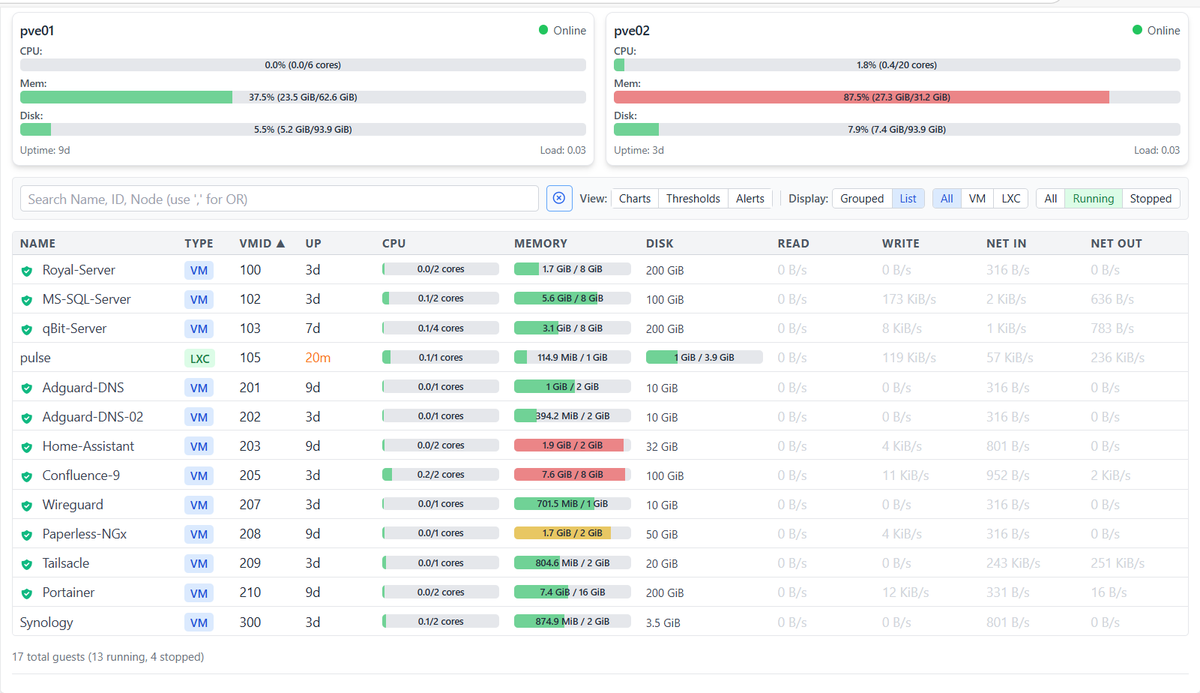Click VMID 205 cell
1200x693 pixels.
[250, 475]
